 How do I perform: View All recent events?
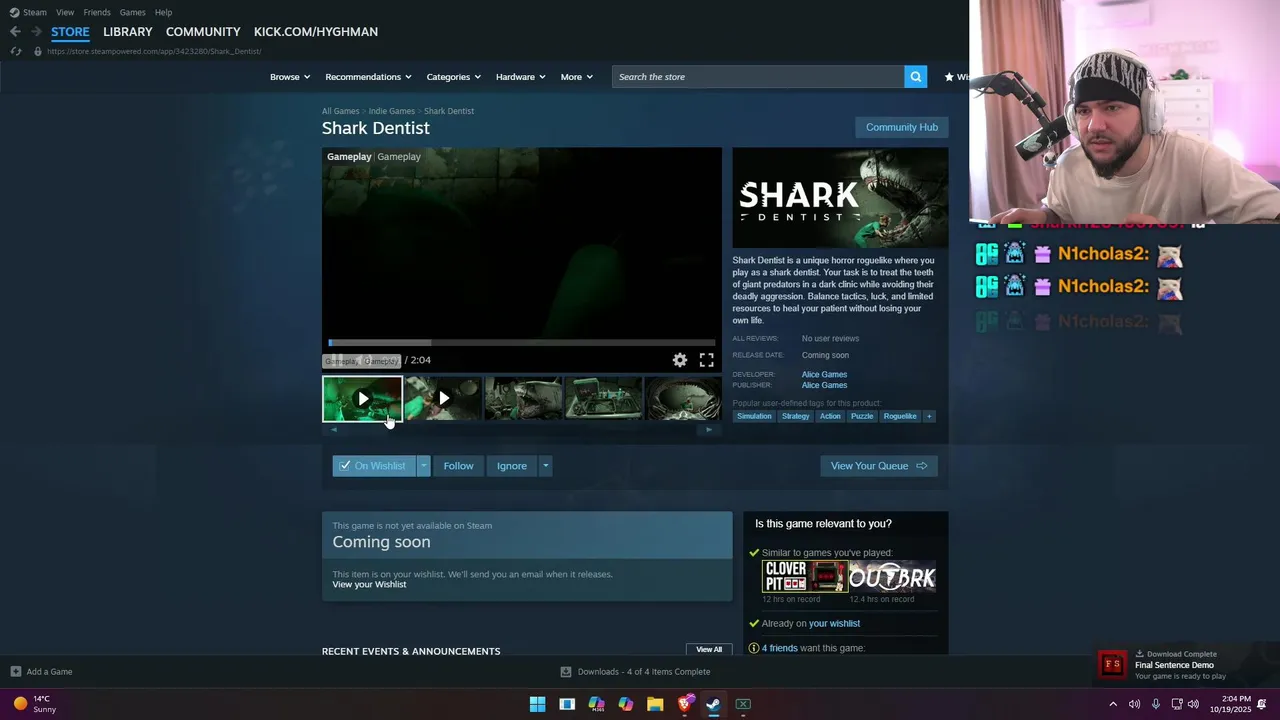pos(709,649)
